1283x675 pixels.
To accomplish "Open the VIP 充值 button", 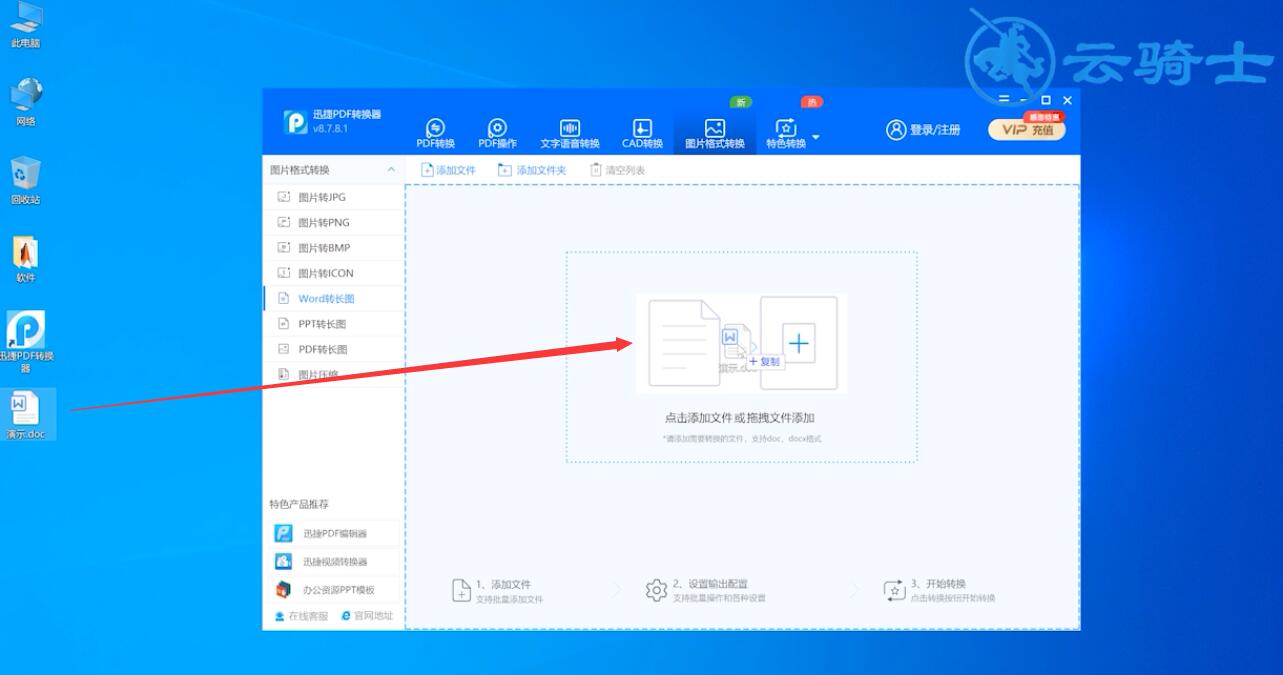I will tap(1027, 130).
